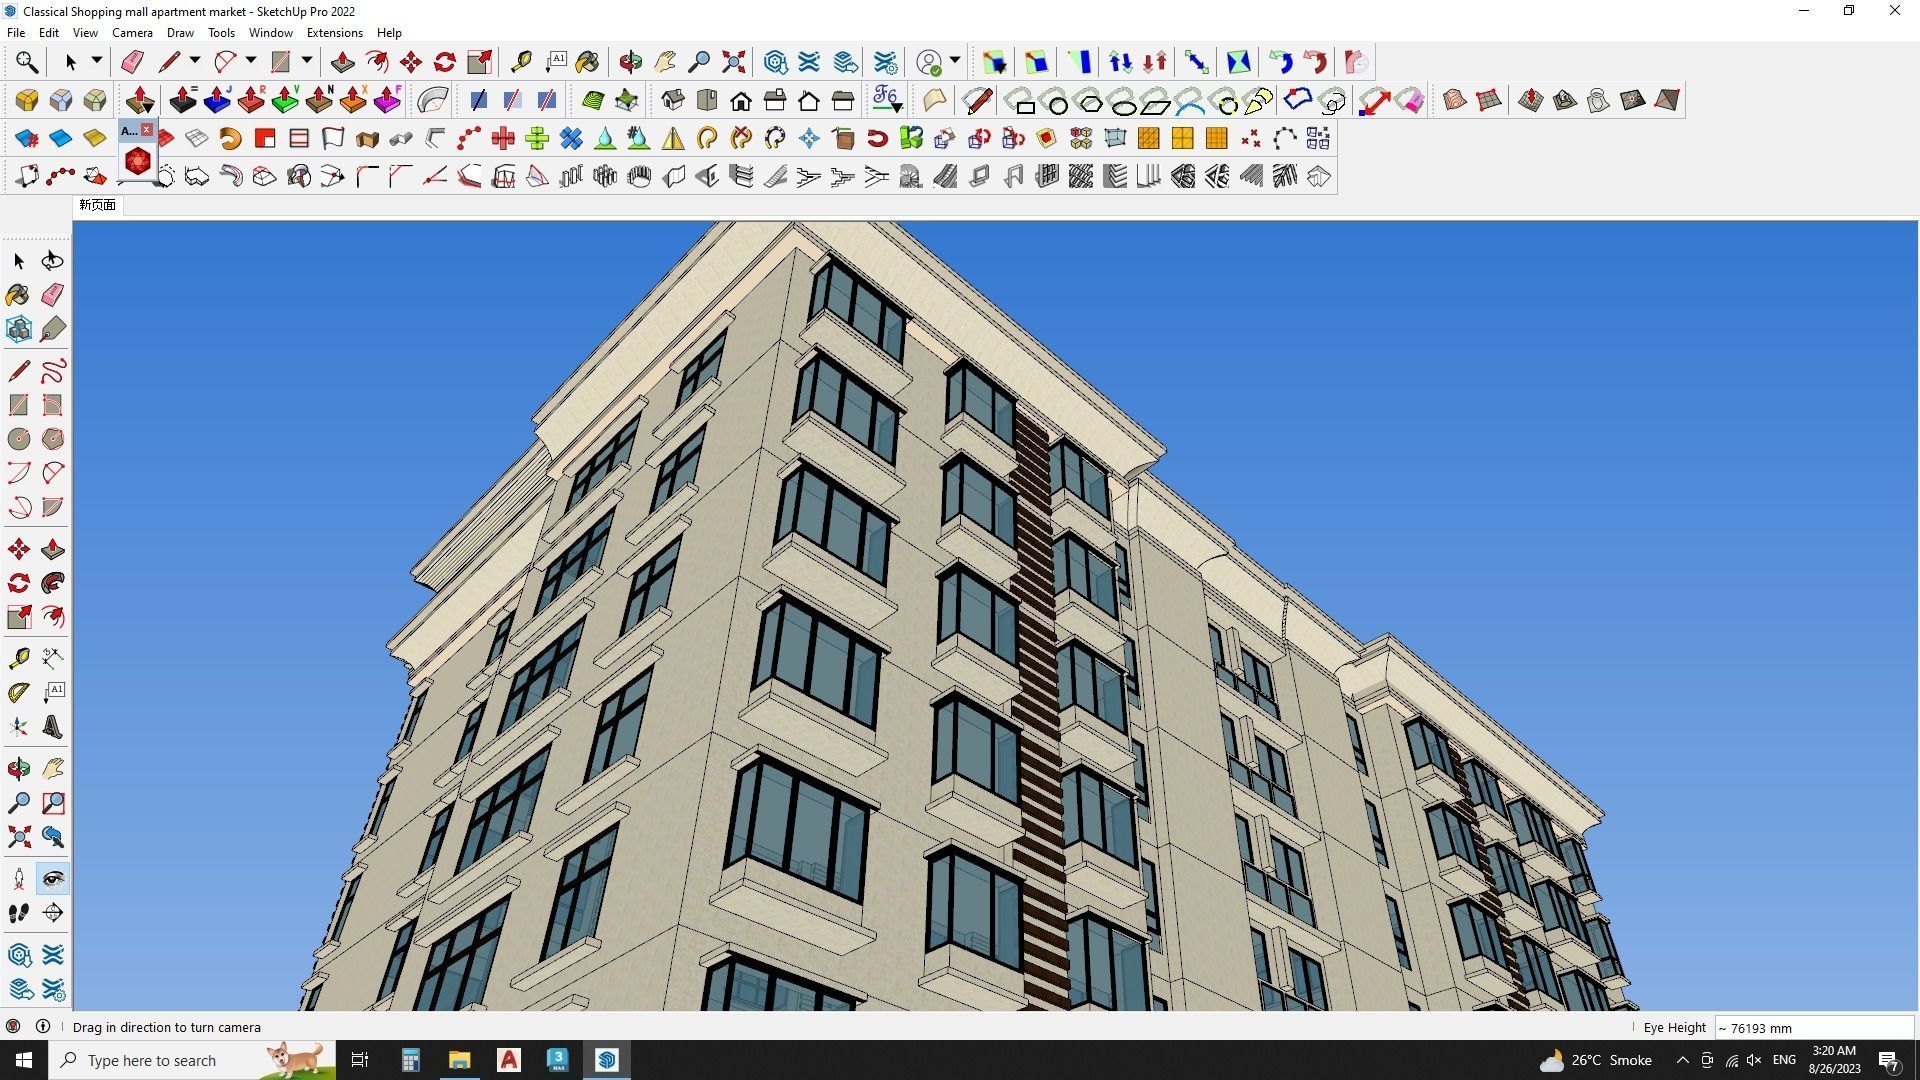
Task: Expand the Line tool dropdown arrow
Action: pyautogui.click(x=195, y=61)
